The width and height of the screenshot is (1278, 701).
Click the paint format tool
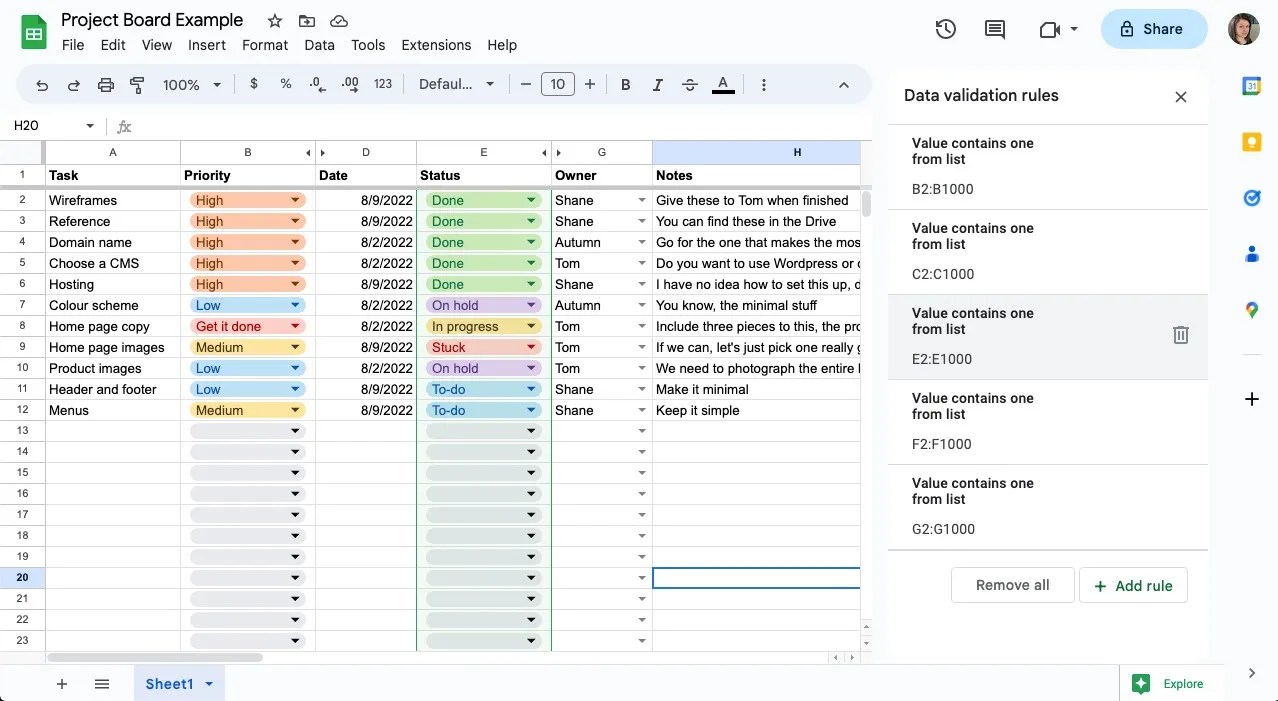(137, 84)
